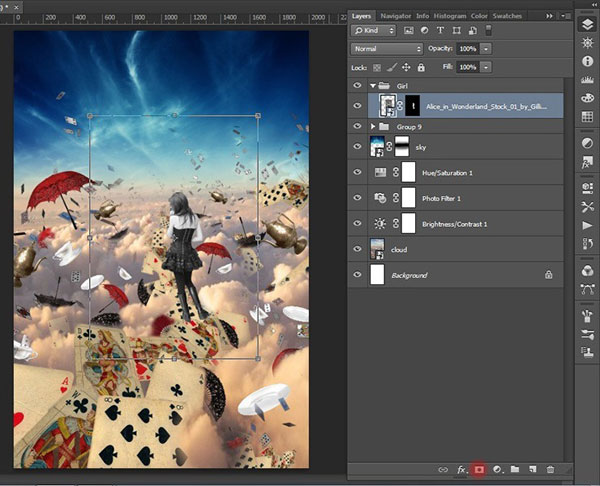600x486 pixels.
Task: Open the Adjustments circle icon in dock
Action: [x=587, y=144]
